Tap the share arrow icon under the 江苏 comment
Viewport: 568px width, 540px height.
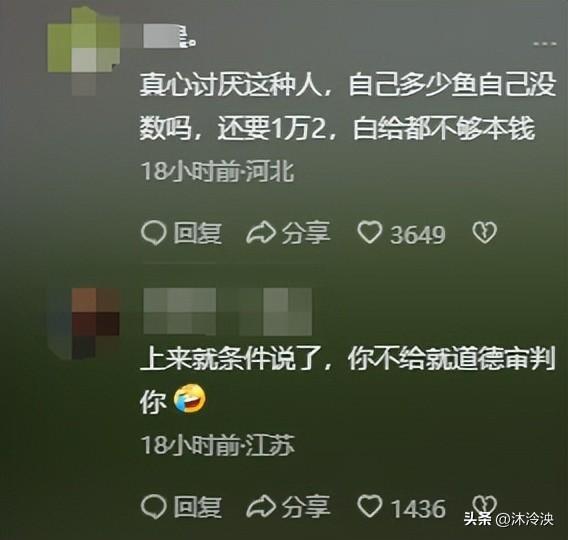pos(260,507)
